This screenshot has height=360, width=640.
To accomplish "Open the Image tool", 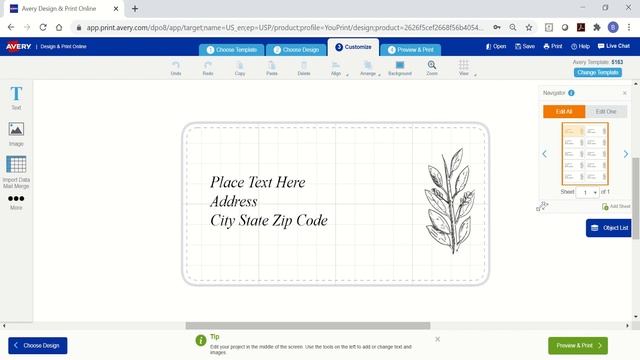I will pyautogui.click(x=16, y=134).
